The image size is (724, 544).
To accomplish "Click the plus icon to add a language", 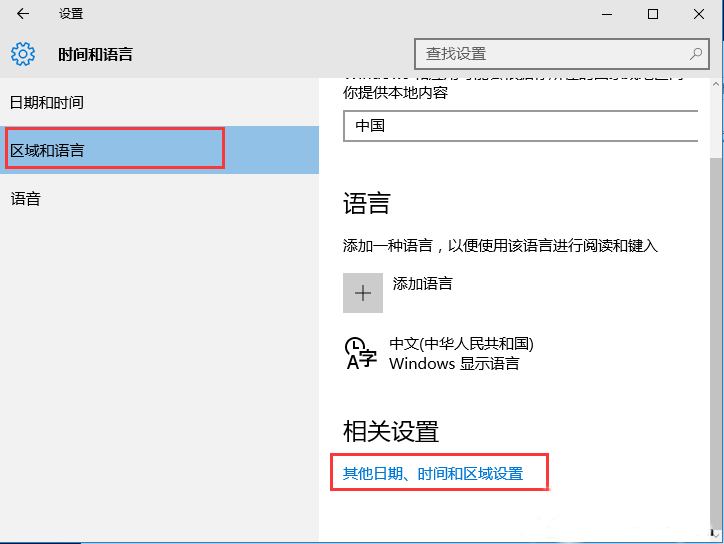I will click(362, 293).
